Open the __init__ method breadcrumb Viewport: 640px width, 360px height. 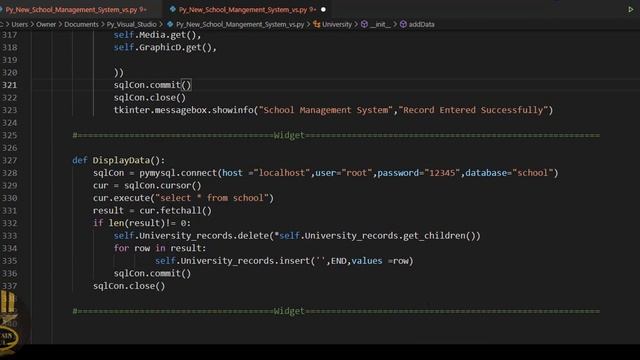[x=380, y=24]
